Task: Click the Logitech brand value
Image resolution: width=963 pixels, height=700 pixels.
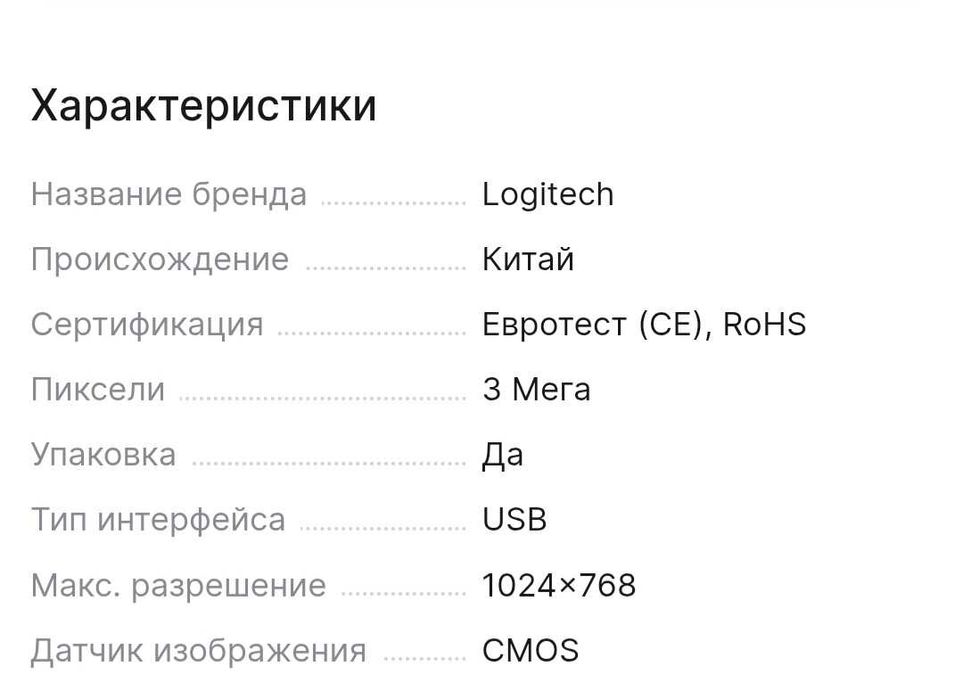Action: coord(547,194)
